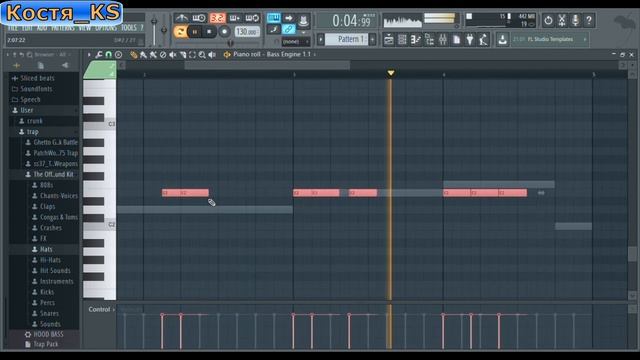The image size is (640, 360).
Task: Open the Tempo tapper icon
Action: 483,40
